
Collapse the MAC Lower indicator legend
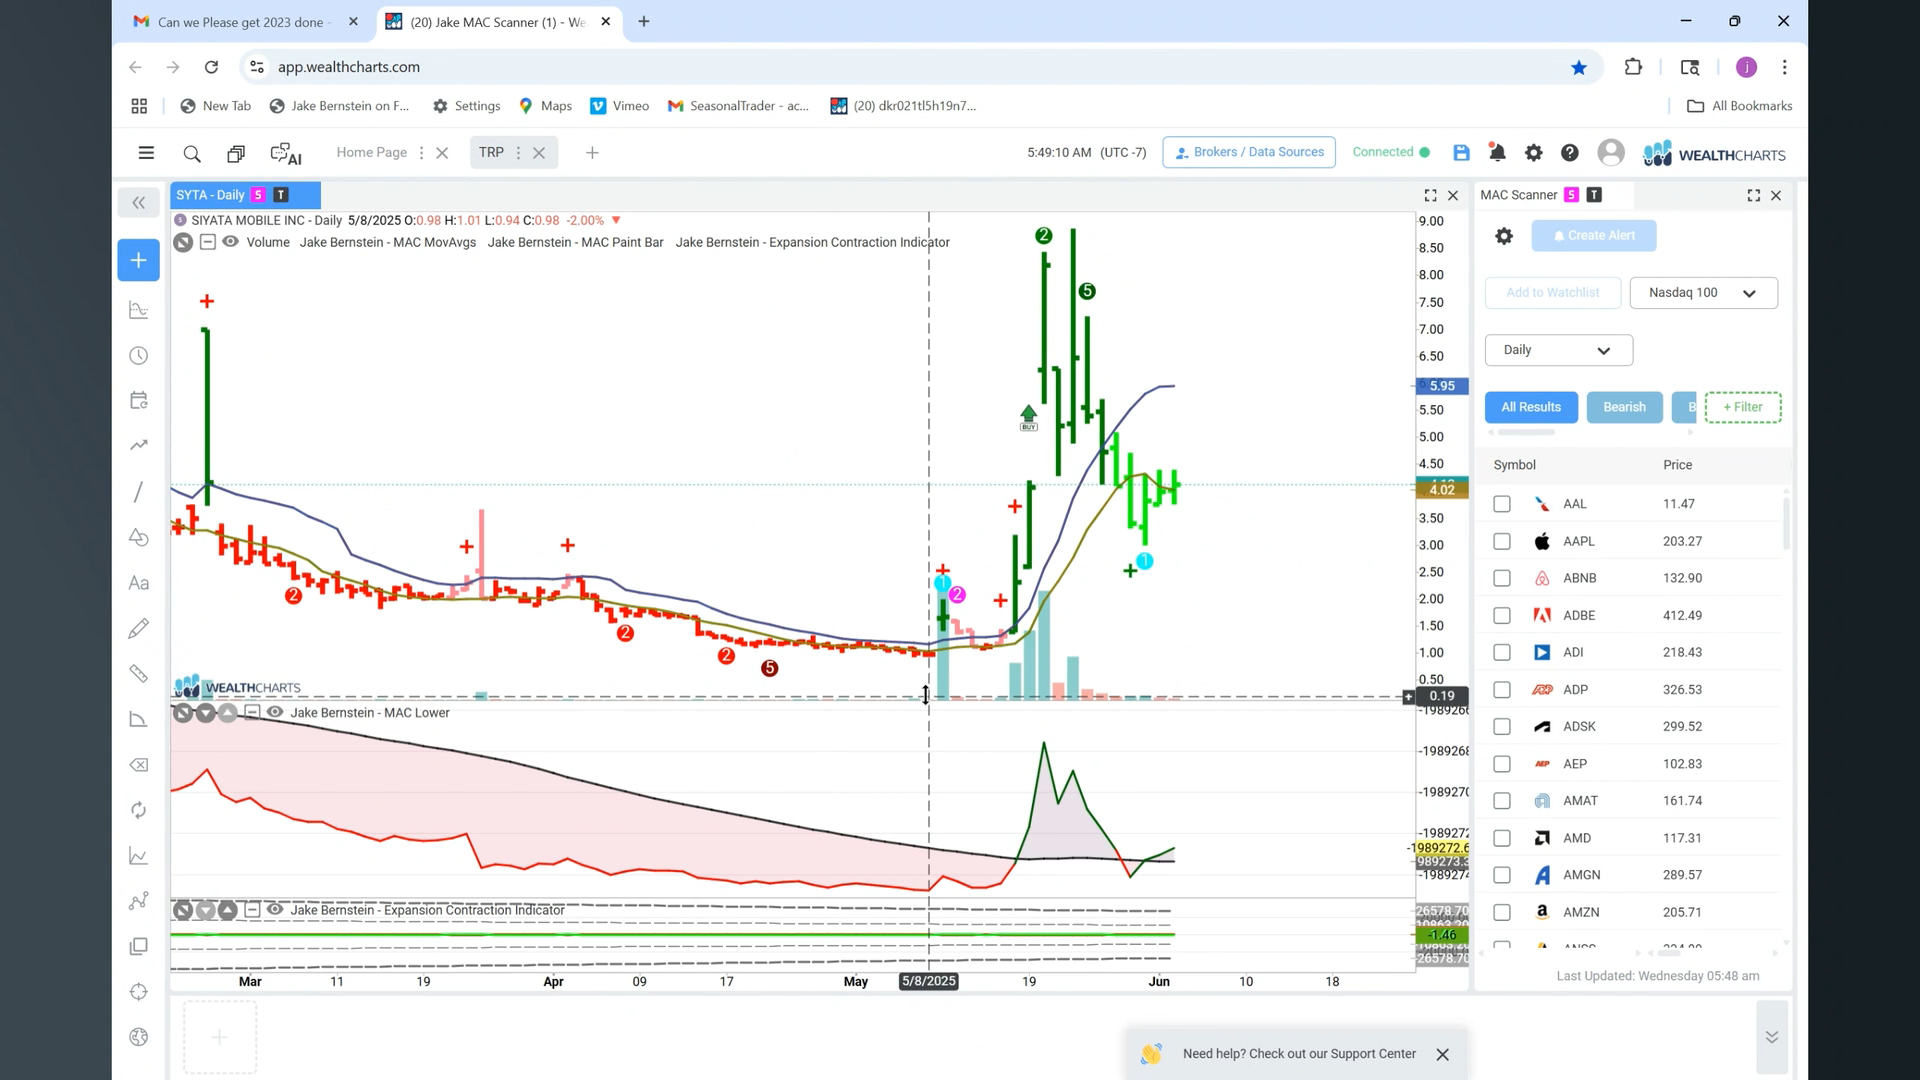click(251, 712)
